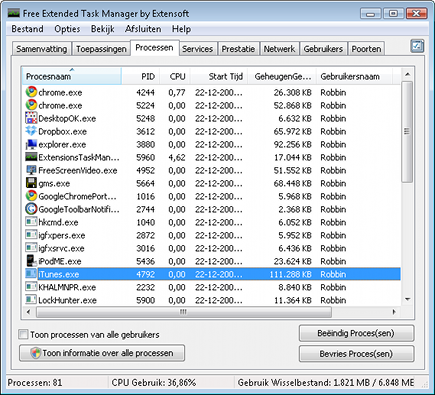Click the explorer.exe process icon

31,144
